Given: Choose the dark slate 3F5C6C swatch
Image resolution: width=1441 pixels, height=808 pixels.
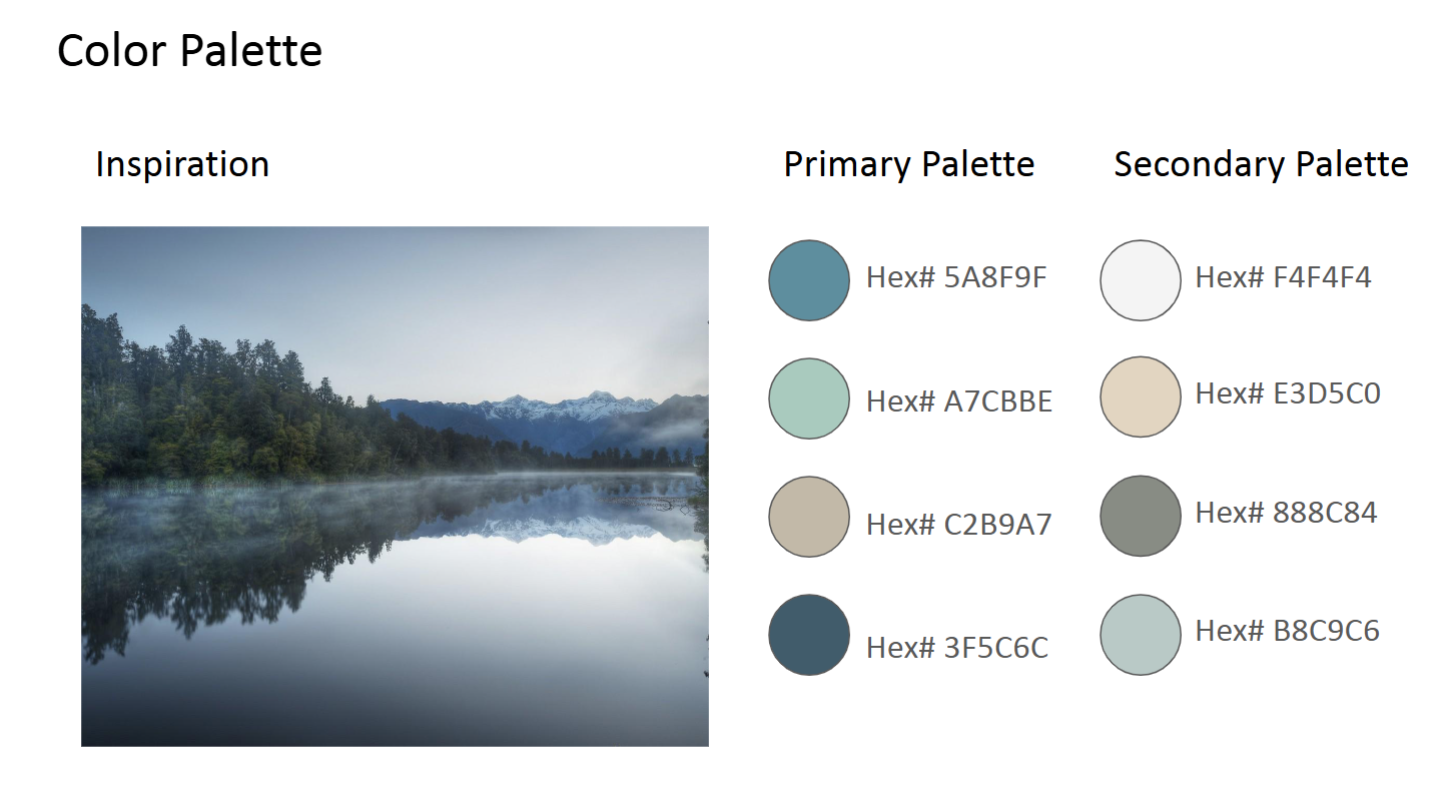Looking at the screenshot, I should [x=808, y=635].
